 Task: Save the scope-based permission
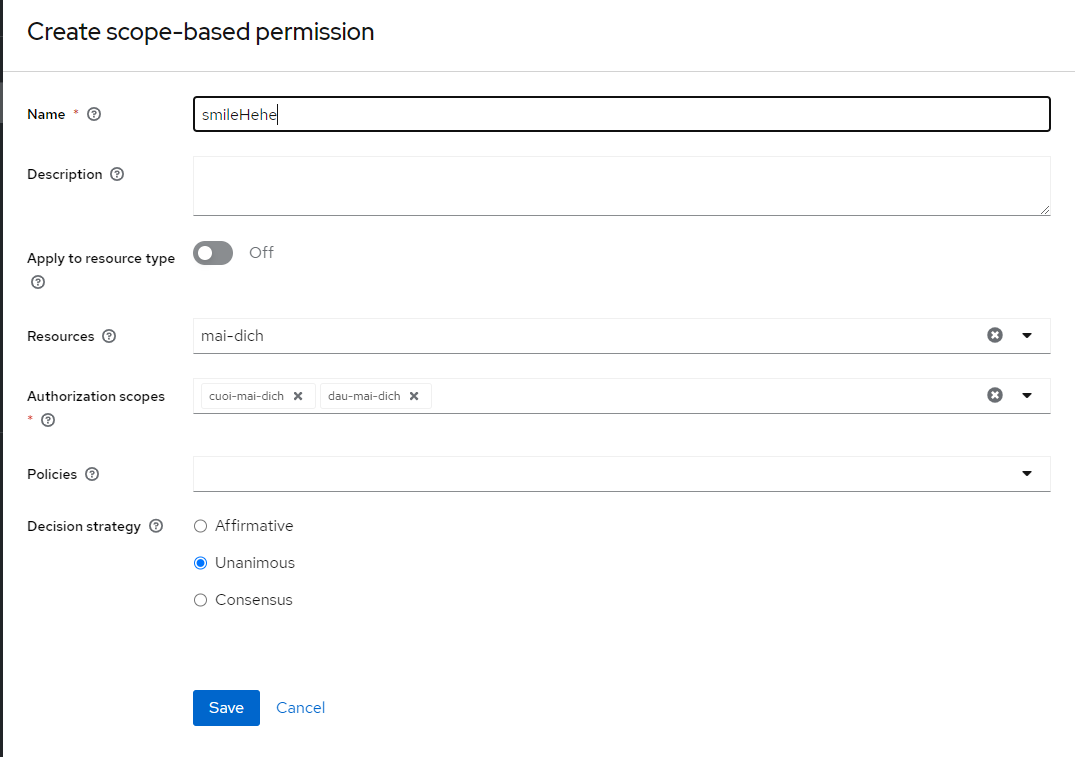226,707
